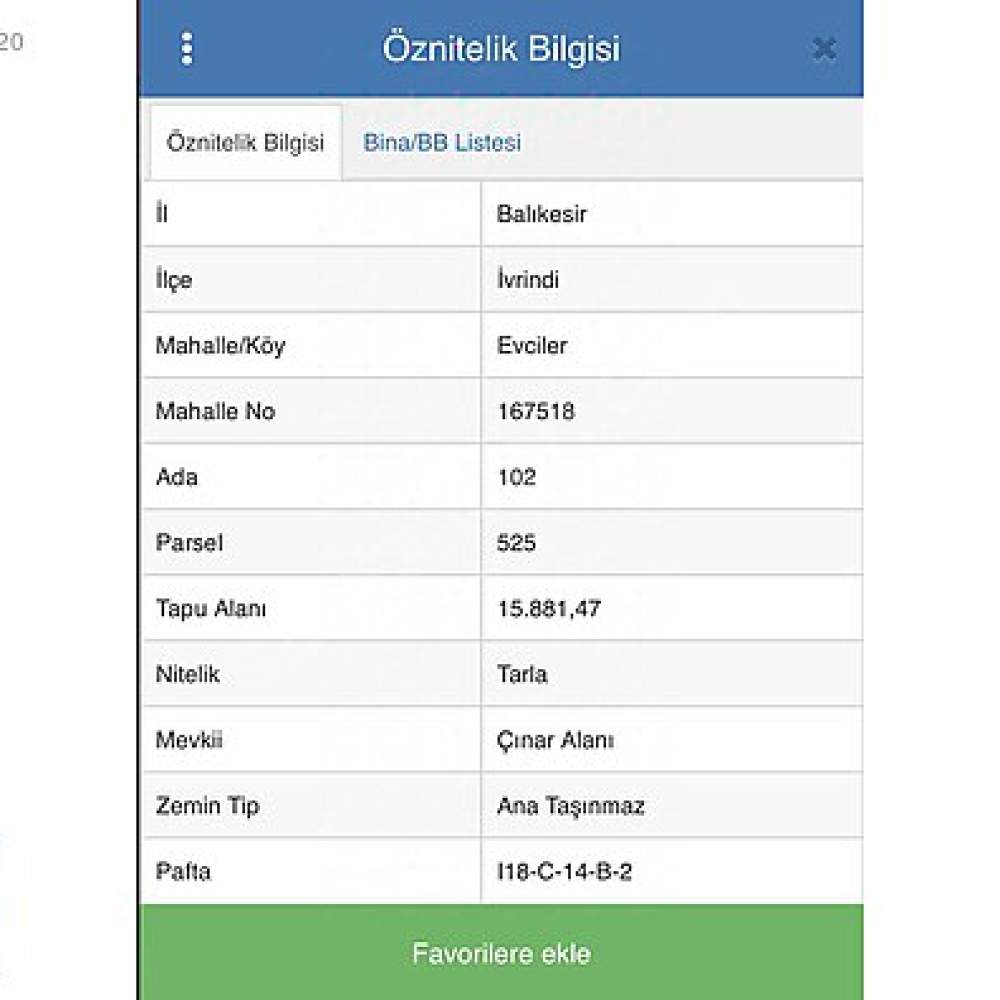The width and height of the screenshot is (1000, 1000).
Task: Click the Zemin Tip value Ana Taşınmaz
Action: [x=571, y=805]
